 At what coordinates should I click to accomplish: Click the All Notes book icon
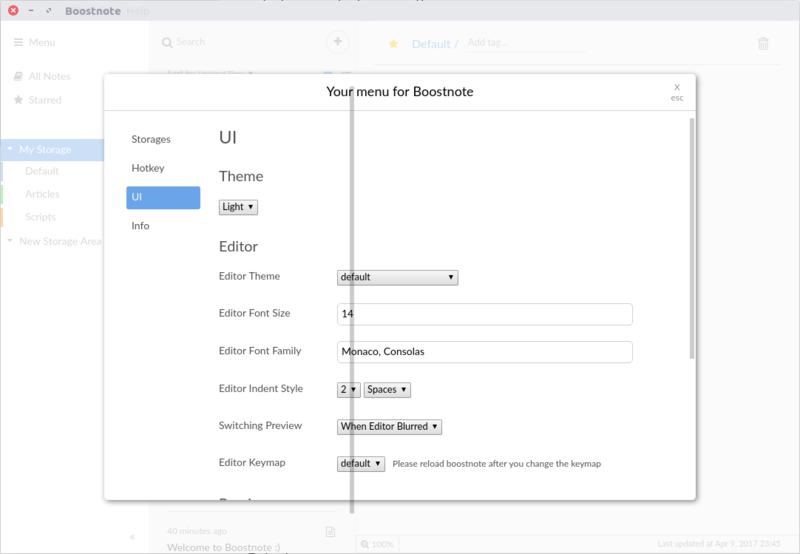click(18, 77)
